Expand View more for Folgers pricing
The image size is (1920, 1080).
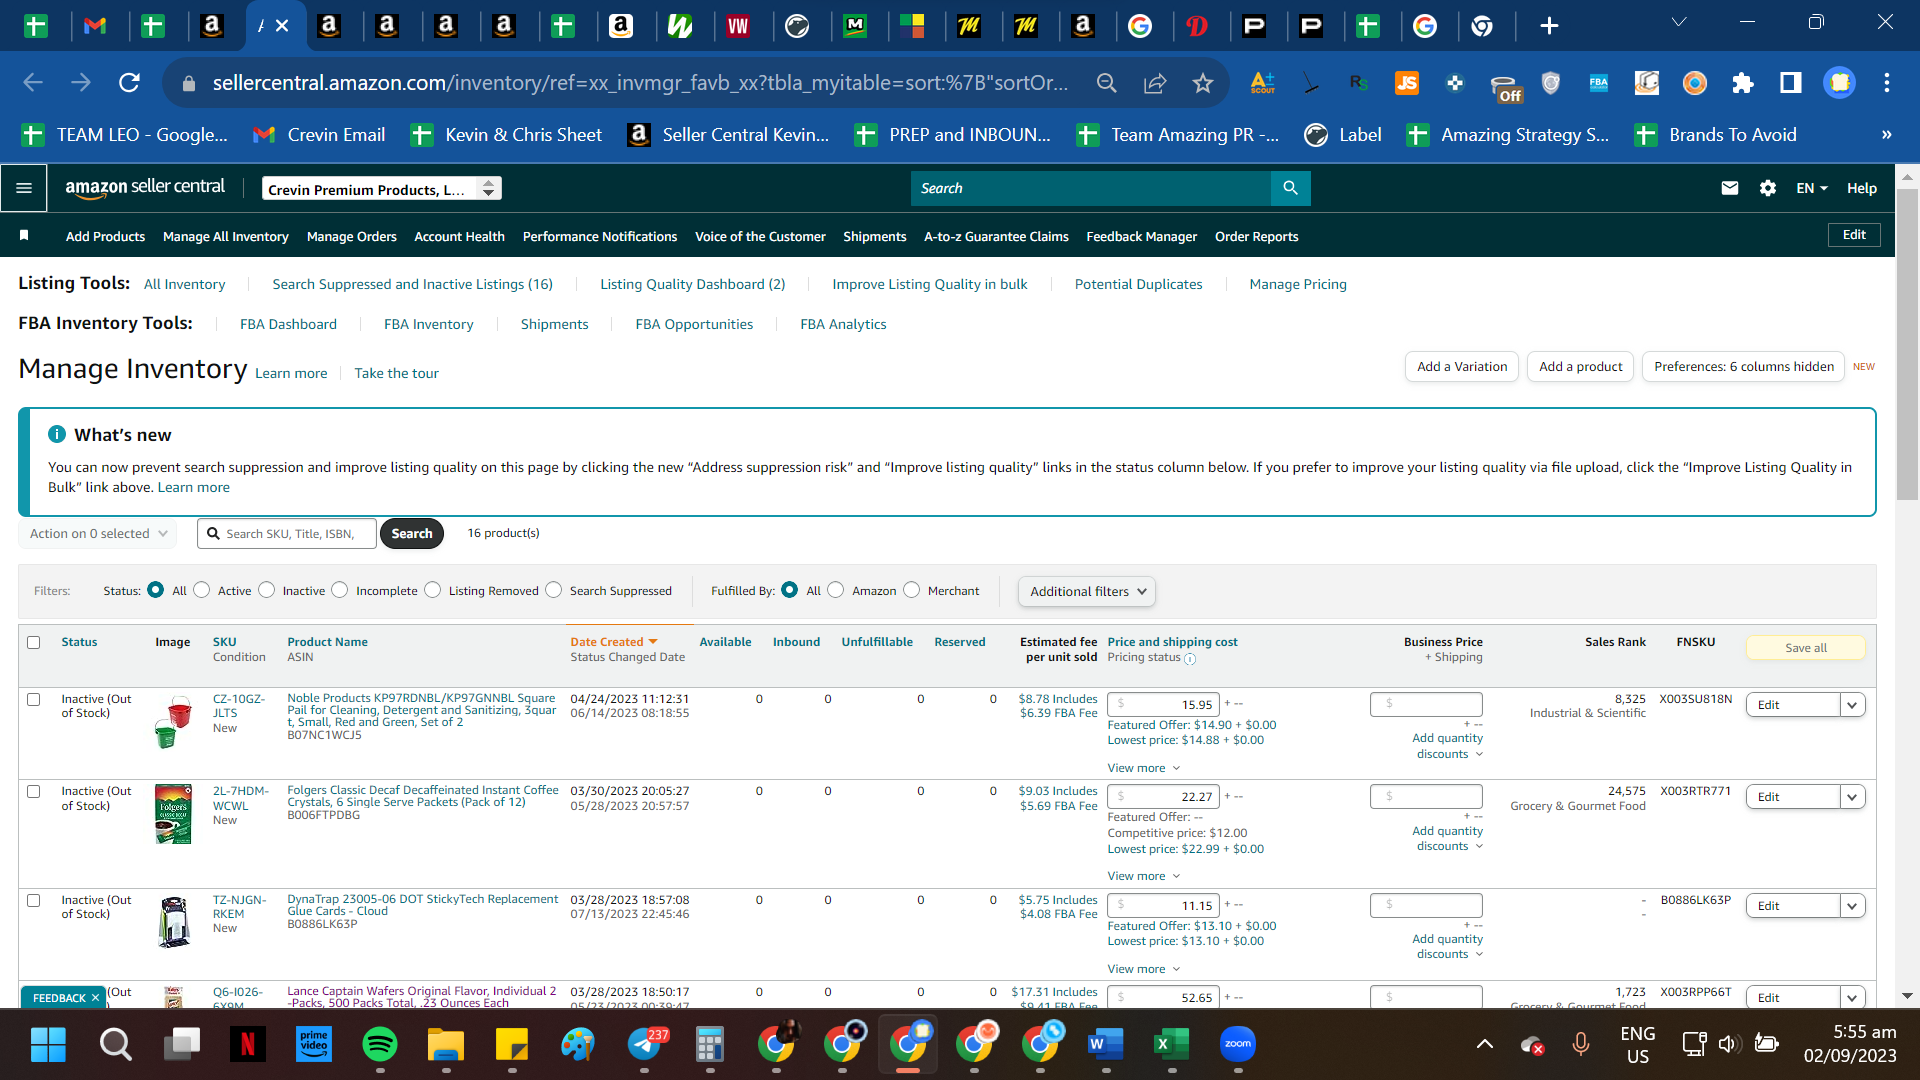[x=1143, y=876]
